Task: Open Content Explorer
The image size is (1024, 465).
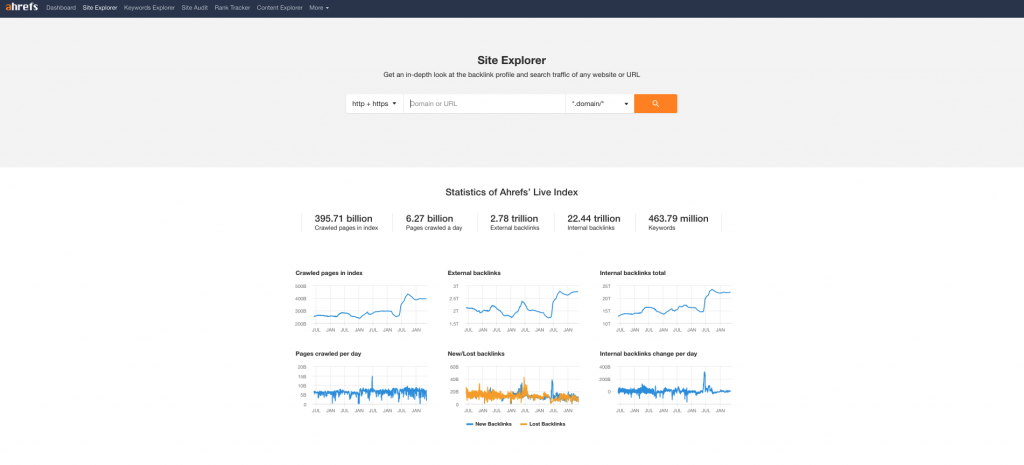Action: coord(280,8)
